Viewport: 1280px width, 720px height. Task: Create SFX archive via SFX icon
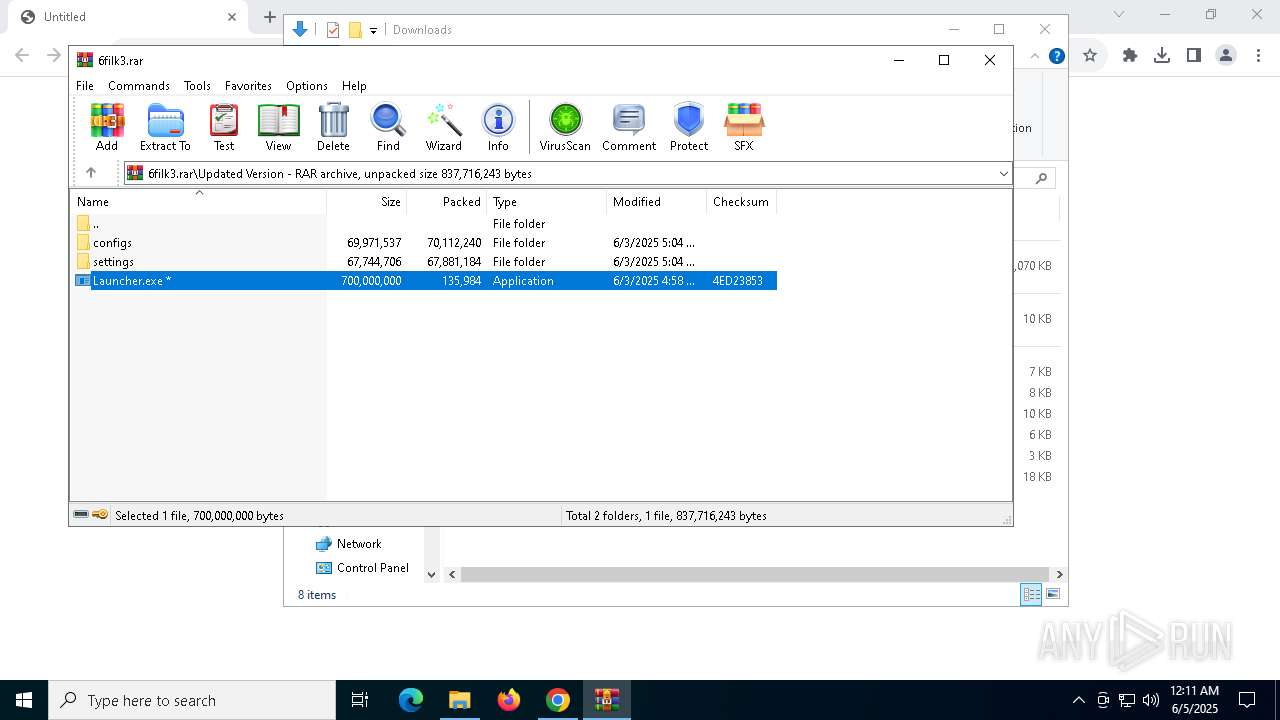coord(744,127)
